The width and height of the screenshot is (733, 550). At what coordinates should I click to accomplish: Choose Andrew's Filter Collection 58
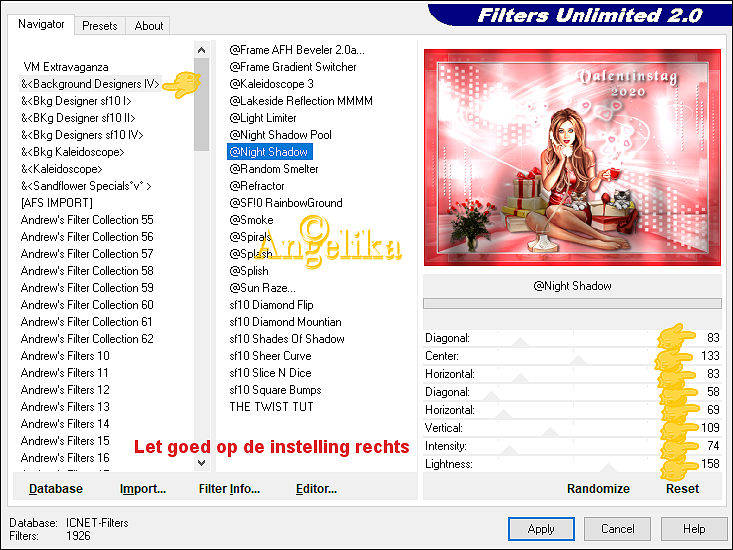tap(87, 271)
